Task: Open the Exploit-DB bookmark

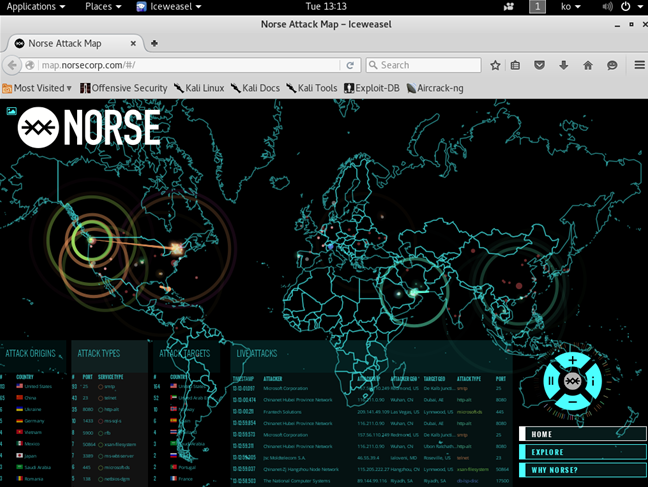Action: [372, 88]
